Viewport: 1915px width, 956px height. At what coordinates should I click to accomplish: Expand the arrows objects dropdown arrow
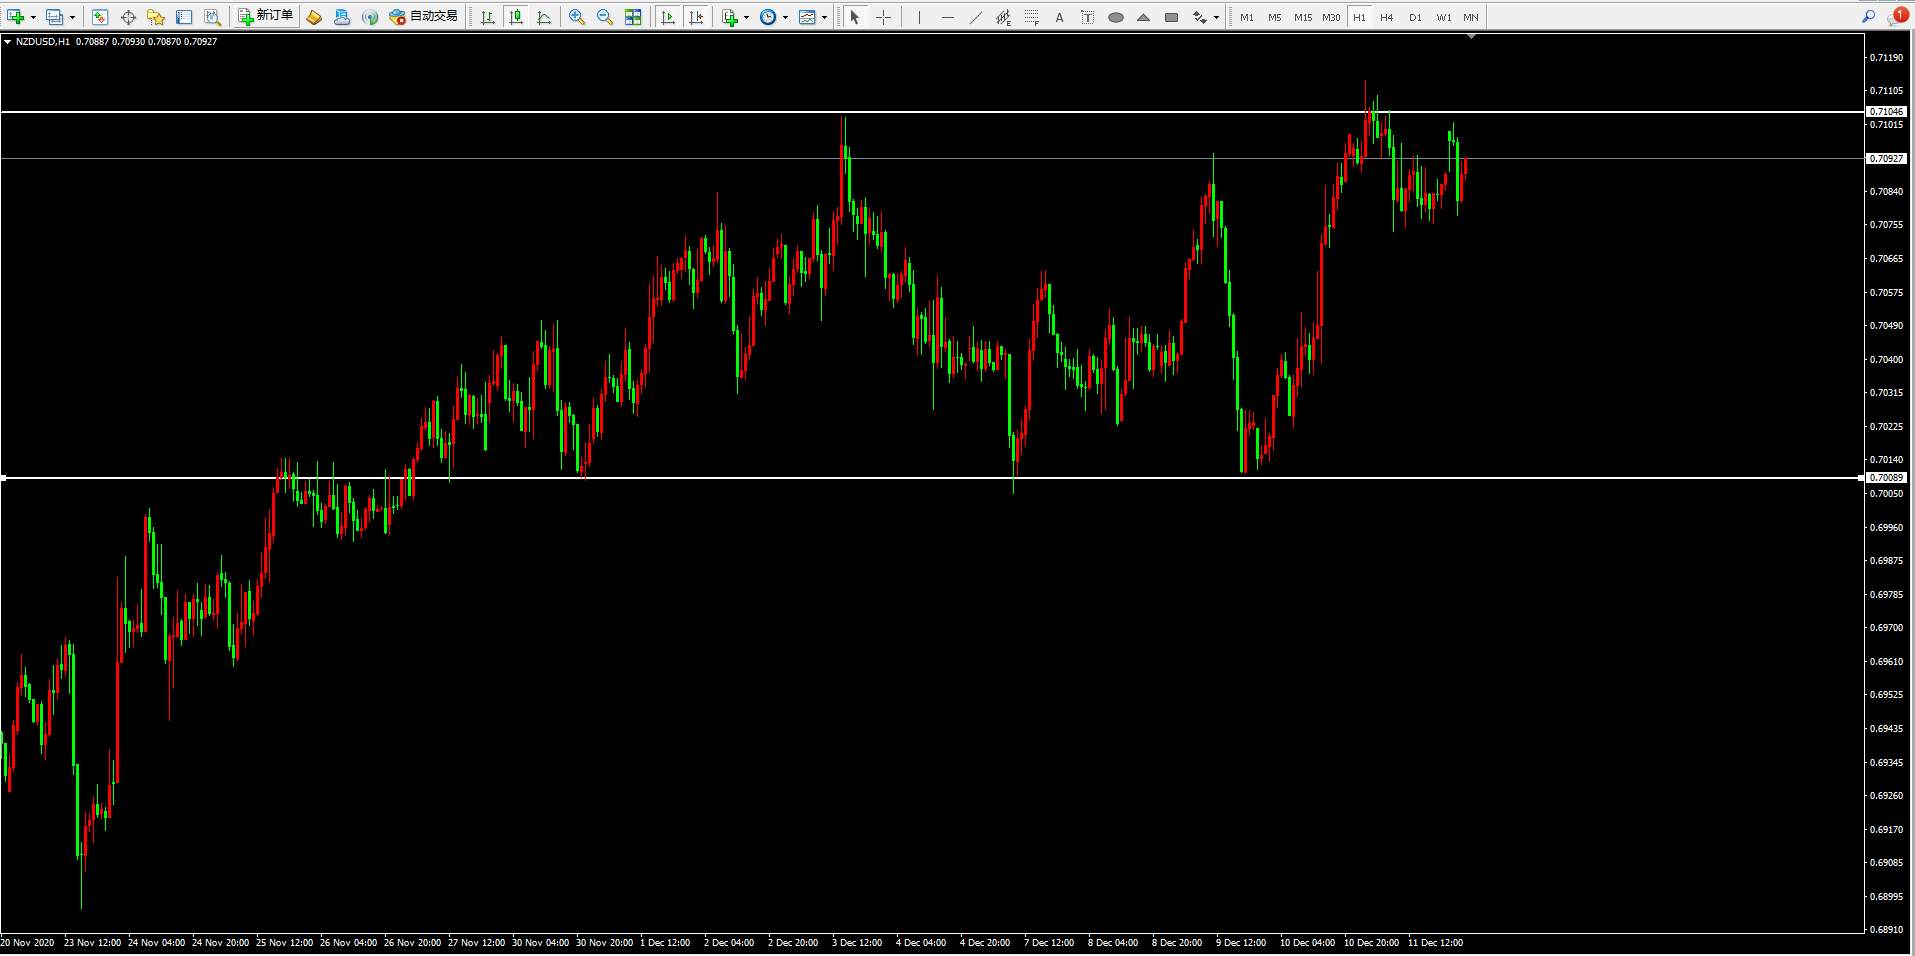(1216, 17)
